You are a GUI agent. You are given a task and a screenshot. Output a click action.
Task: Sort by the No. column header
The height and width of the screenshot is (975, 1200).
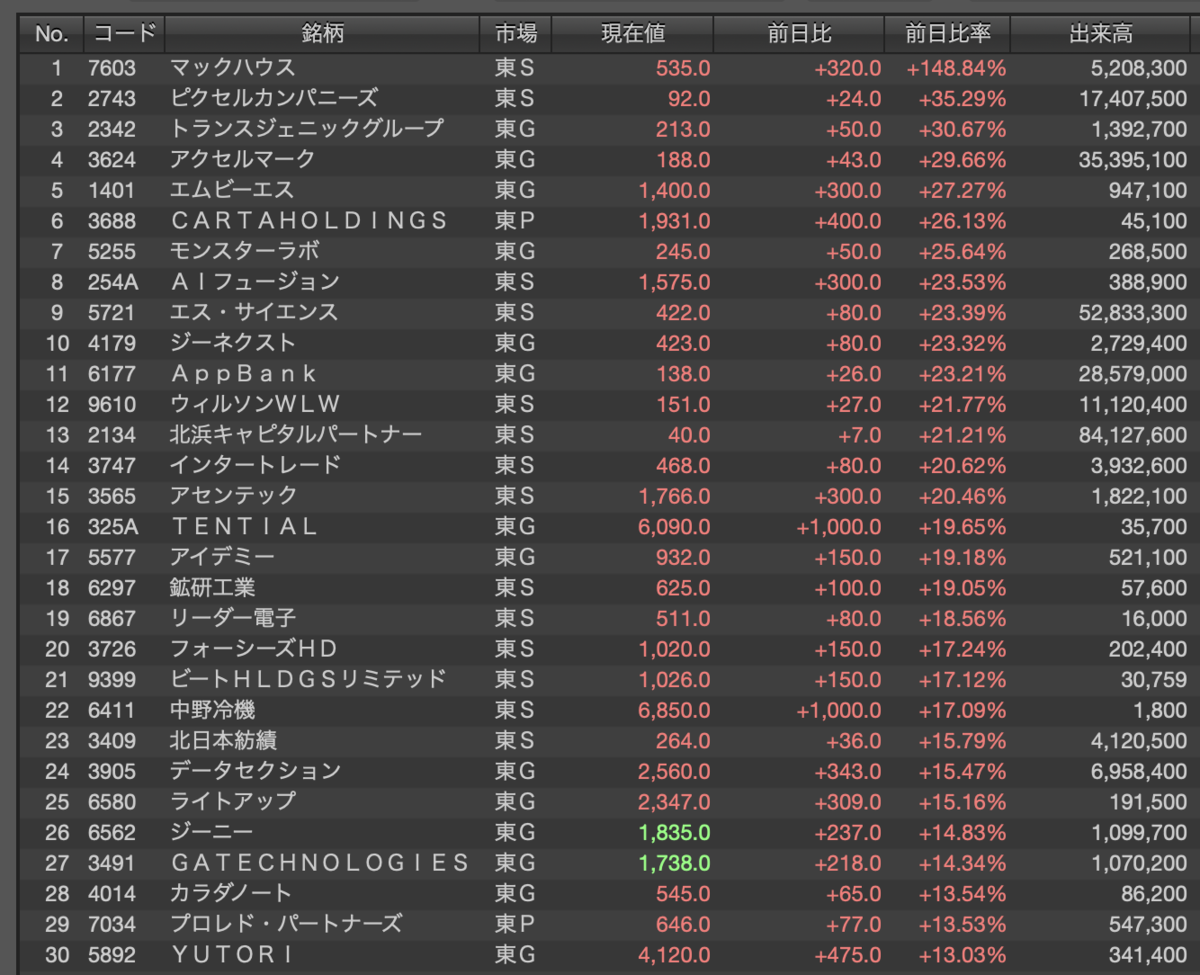coord(52,34)
